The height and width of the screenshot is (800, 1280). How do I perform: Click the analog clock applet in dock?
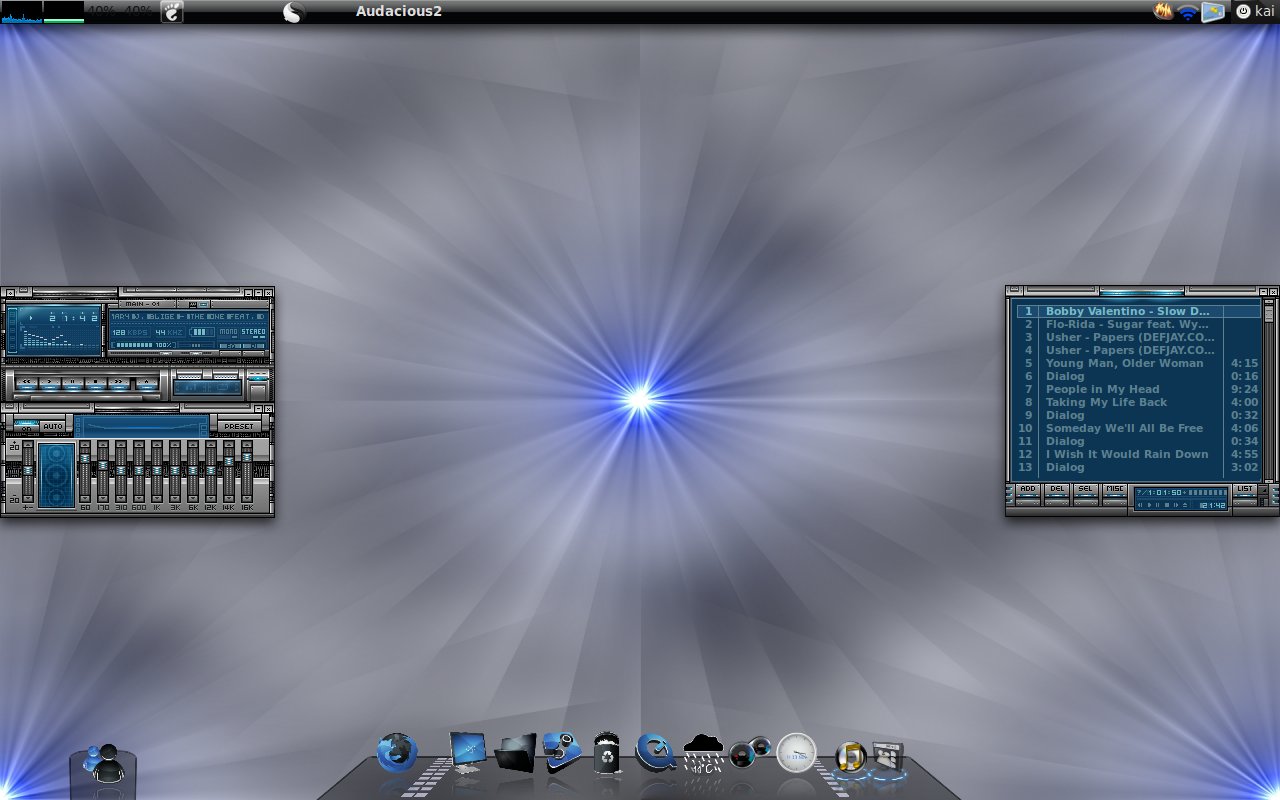(796, 752)
